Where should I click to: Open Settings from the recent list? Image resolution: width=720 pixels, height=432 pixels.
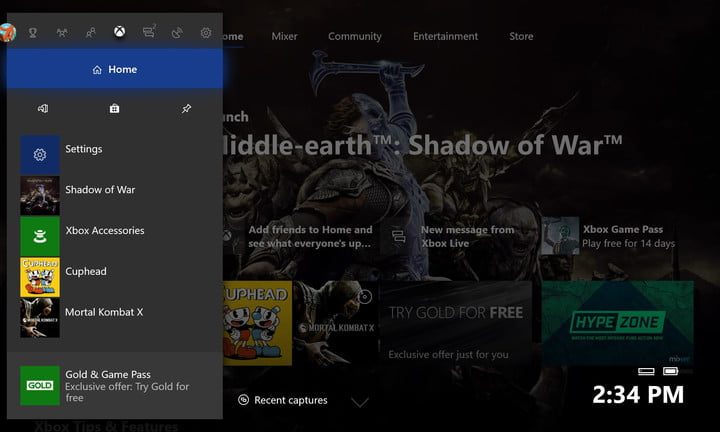[x=115, y=155]
